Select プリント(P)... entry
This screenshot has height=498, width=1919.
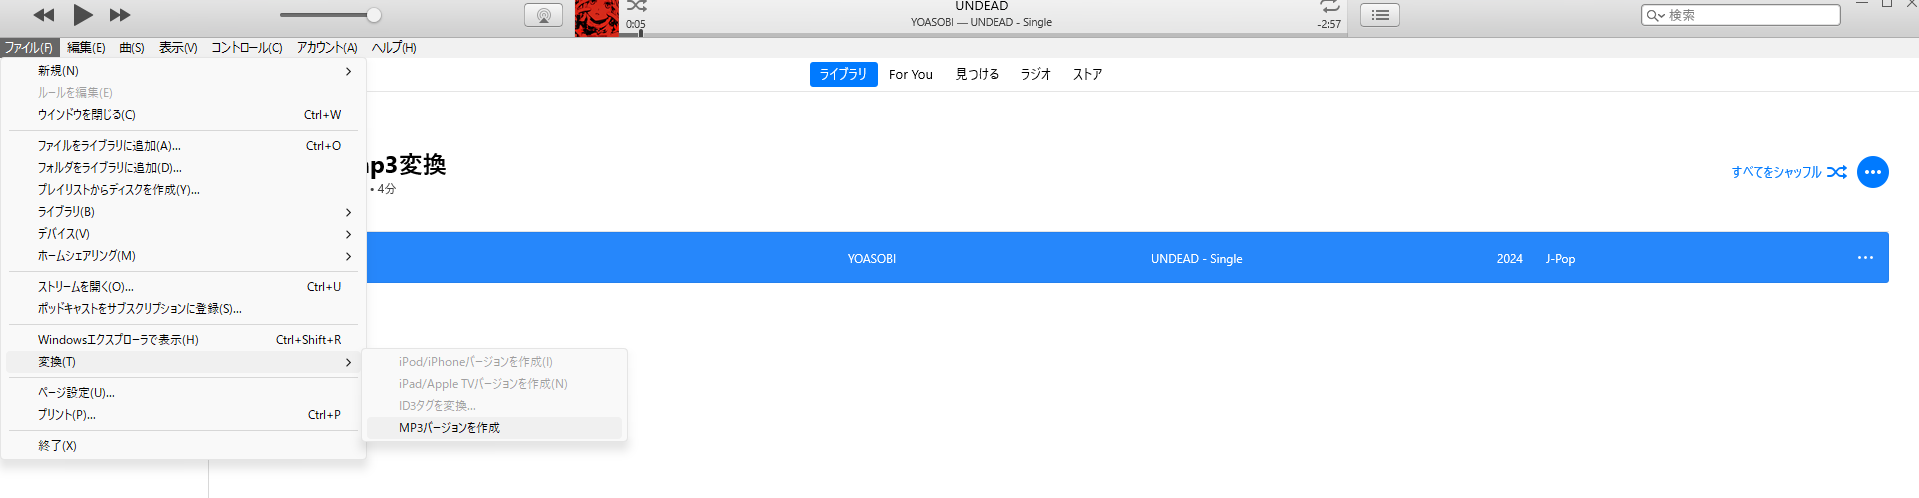[x=185, y=415]
